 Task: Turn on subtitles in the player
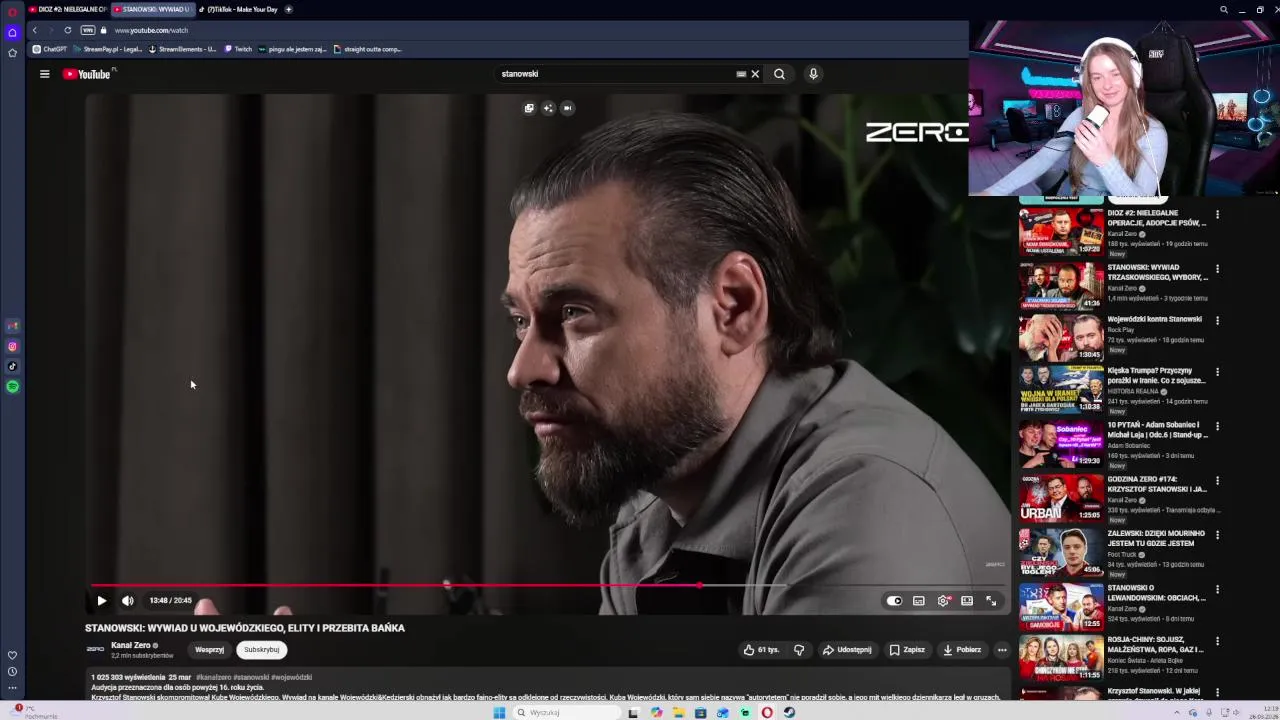click(919, 601)
